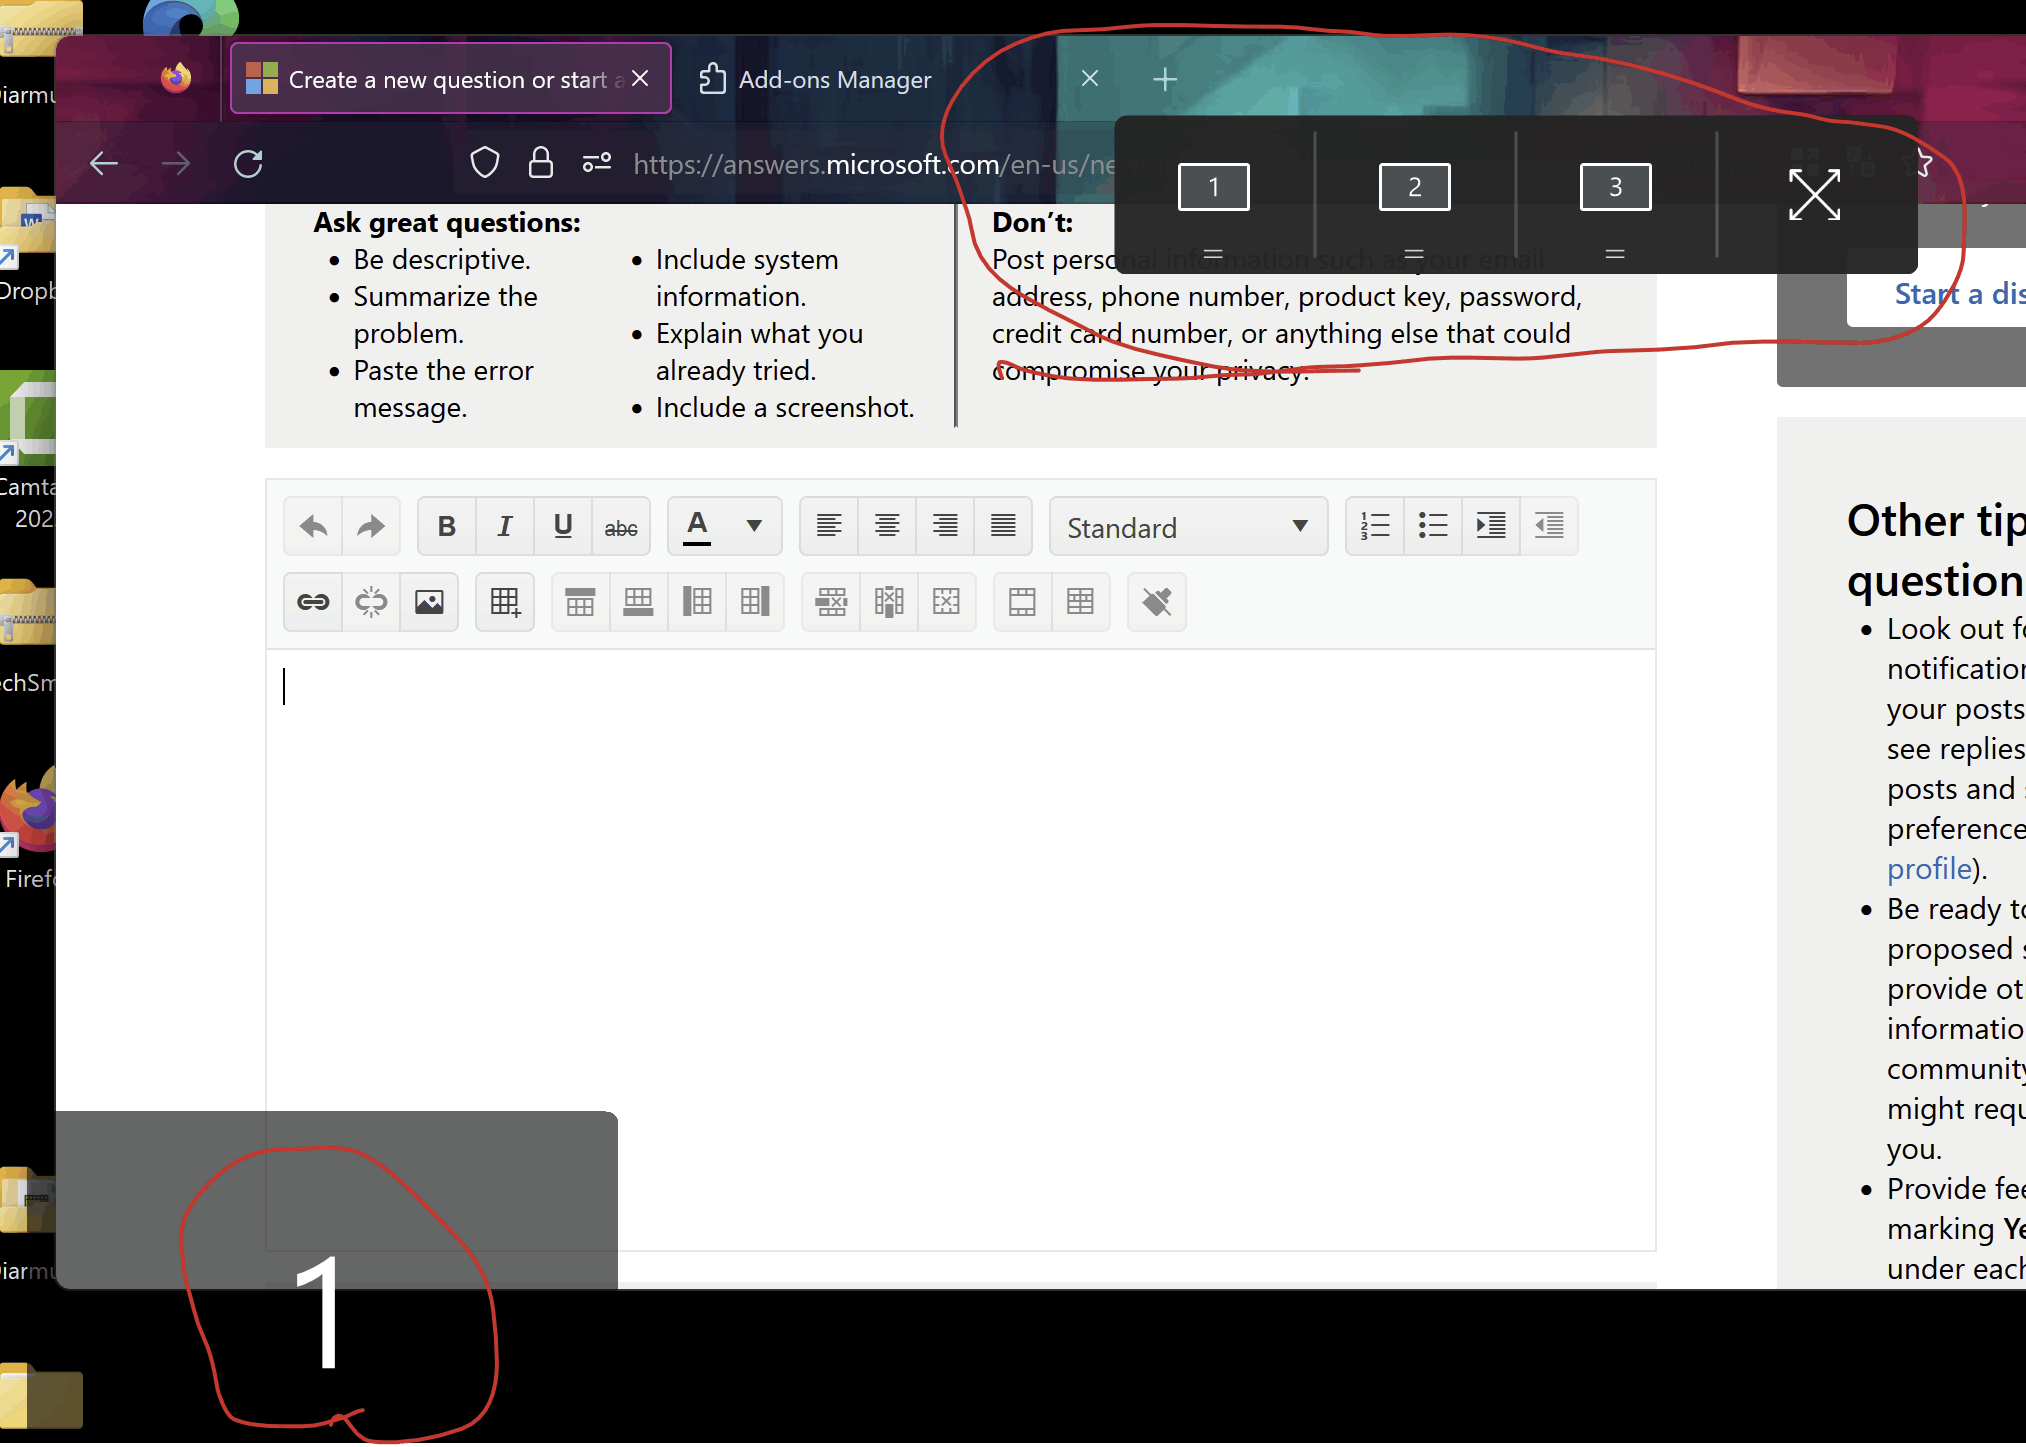Switch to Add-ons Manager tab
The width and height of the screenshot is (2026, 1447).
(834, 80)
